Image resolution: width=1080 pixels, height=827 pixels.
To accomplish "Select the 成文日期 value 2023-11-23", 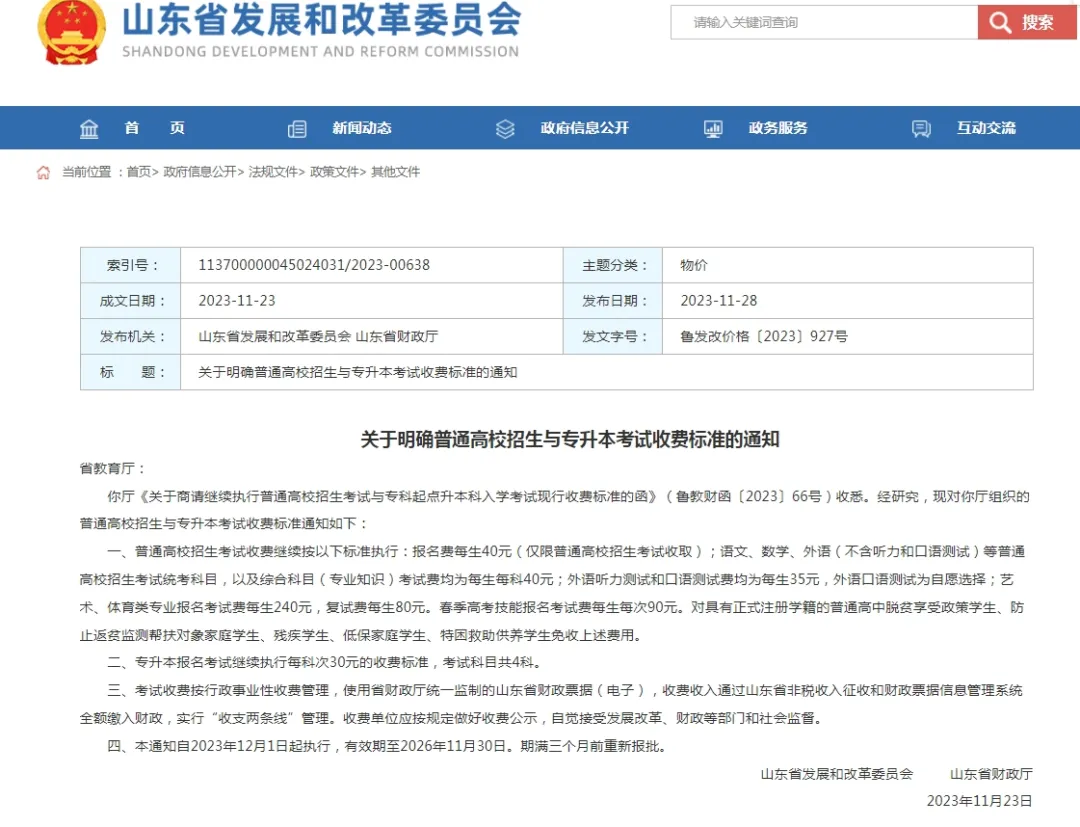I will pyautogui.click(x=237, y=301).
